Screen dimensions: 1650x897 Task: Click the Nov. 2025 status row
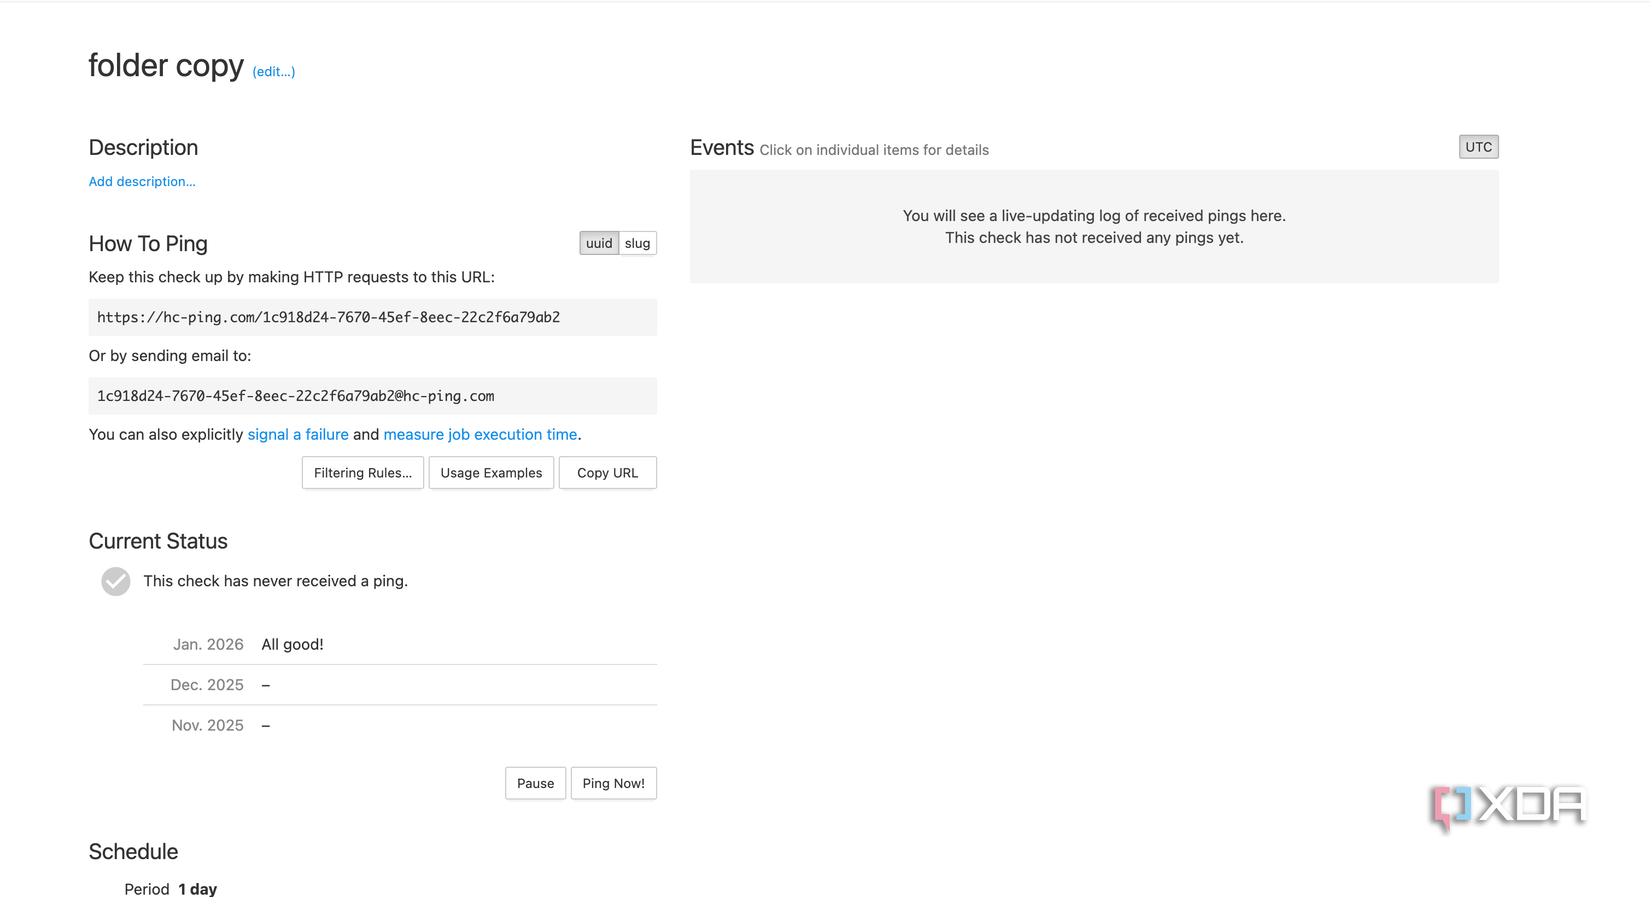click(400, 725)
